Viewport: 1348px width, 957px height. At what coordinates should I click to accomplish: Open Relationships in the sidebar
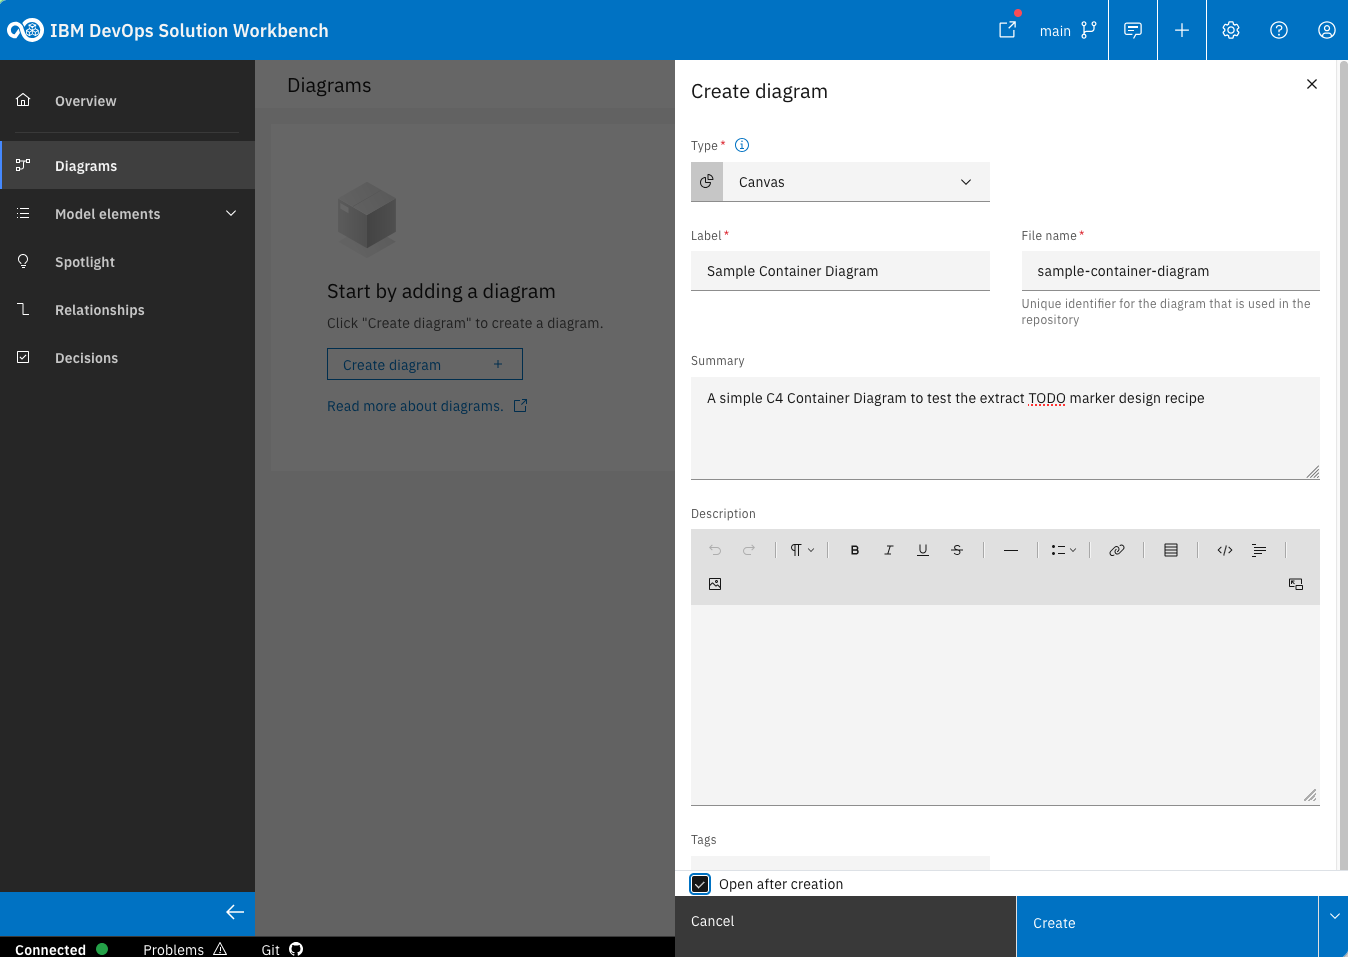[128, 310]
